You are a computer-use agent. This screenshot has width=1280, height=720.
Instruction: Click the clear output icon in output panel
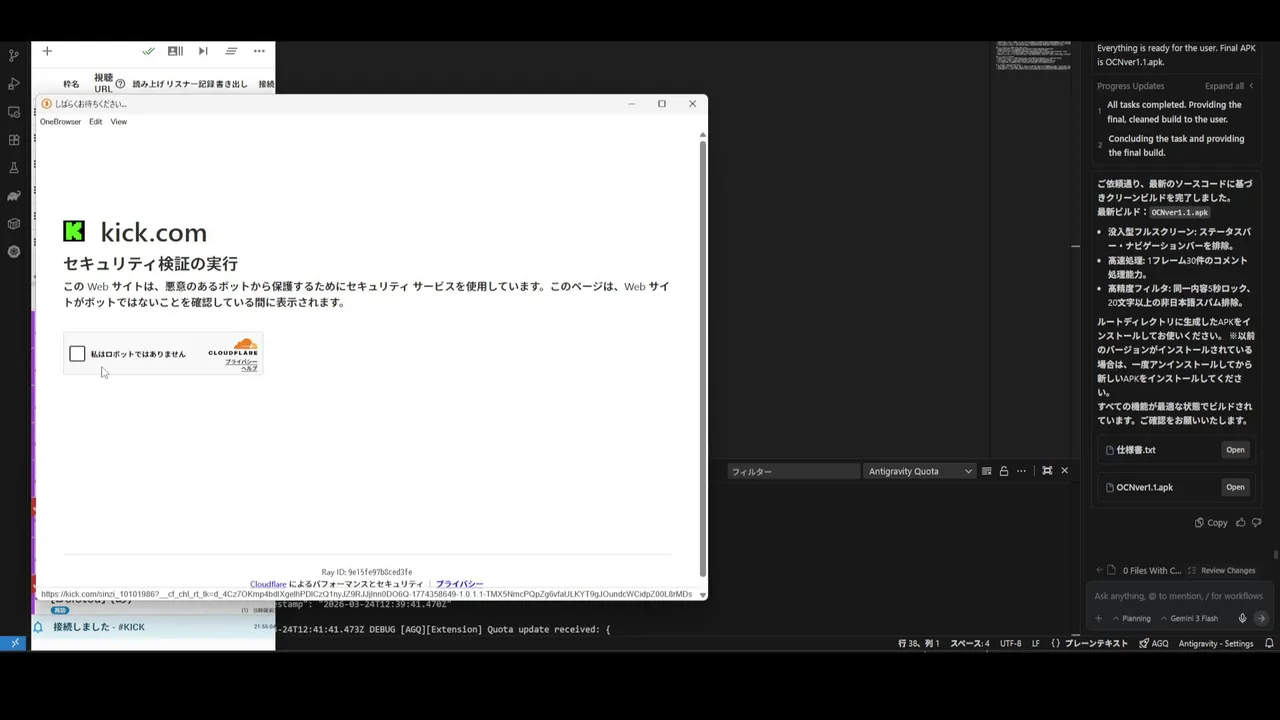(x=986, y=471)
